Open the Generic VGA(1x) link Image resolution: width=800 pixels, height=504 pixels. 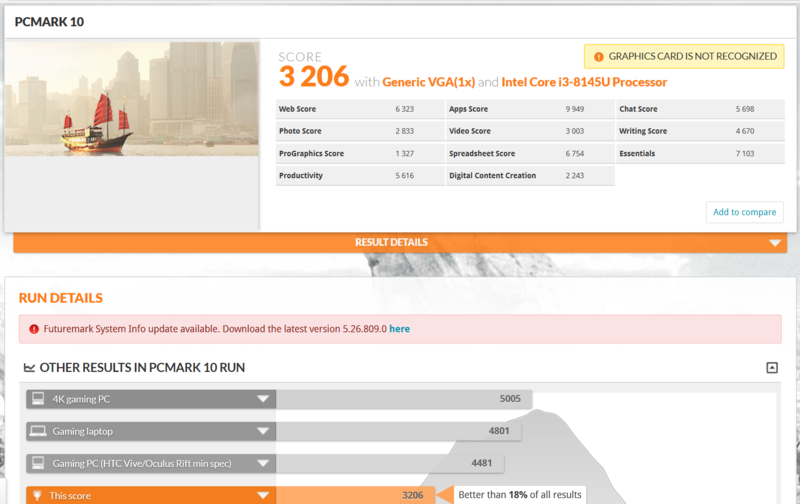tap(429, 82)
